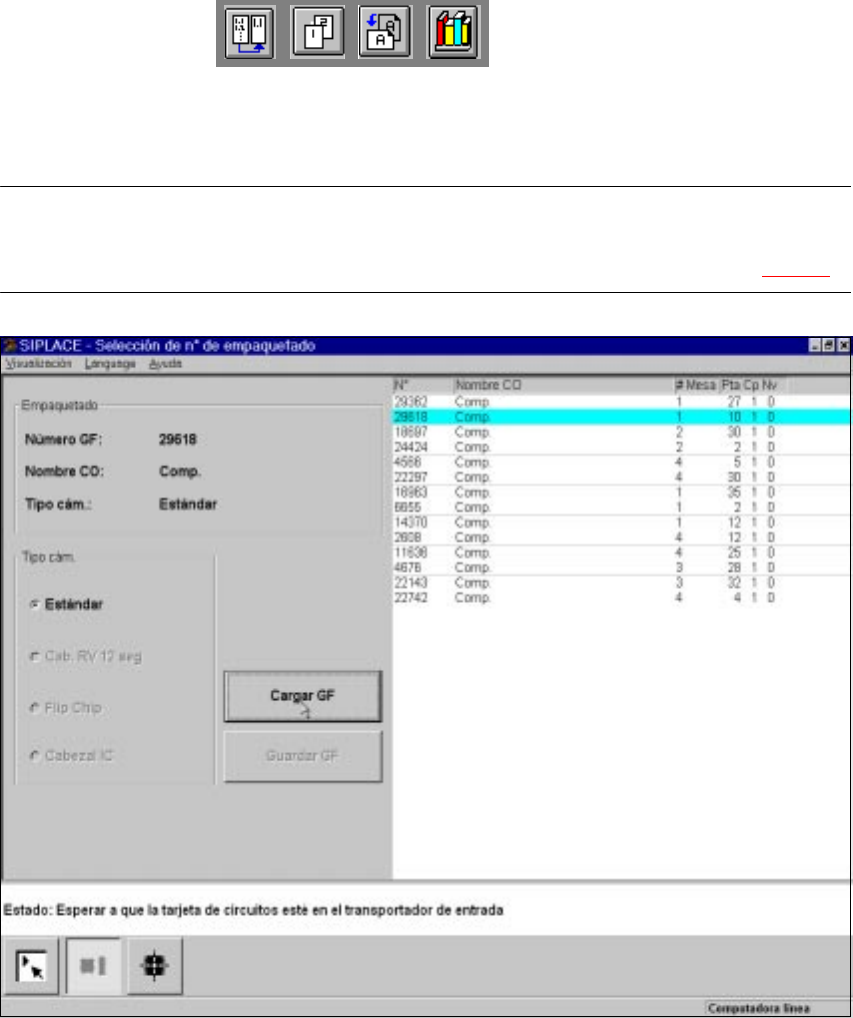Select list row 18963
This screenshot has width=853, height=1018.
[621, 493]
